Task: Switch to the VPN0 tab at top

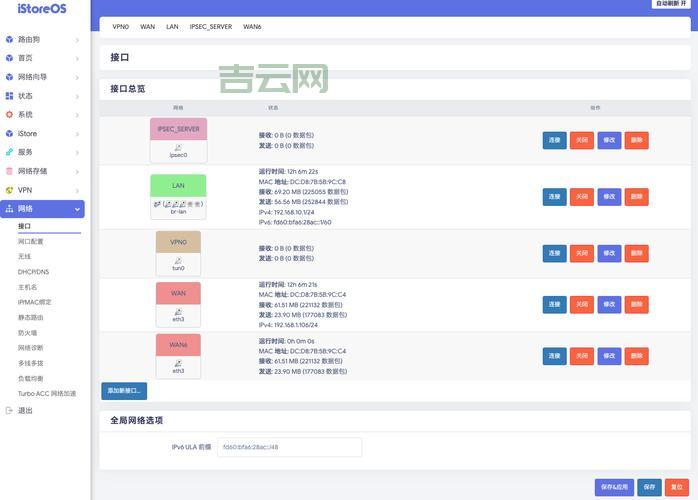Action: [x=121, y=27]
